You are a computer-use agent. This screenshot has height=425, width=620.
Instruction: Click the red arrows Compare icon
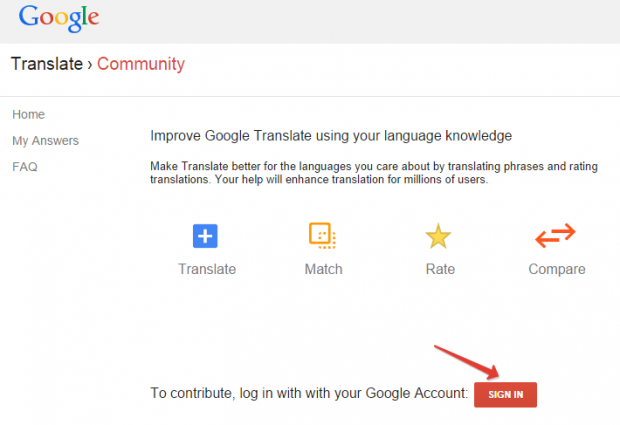pos(555,236)
